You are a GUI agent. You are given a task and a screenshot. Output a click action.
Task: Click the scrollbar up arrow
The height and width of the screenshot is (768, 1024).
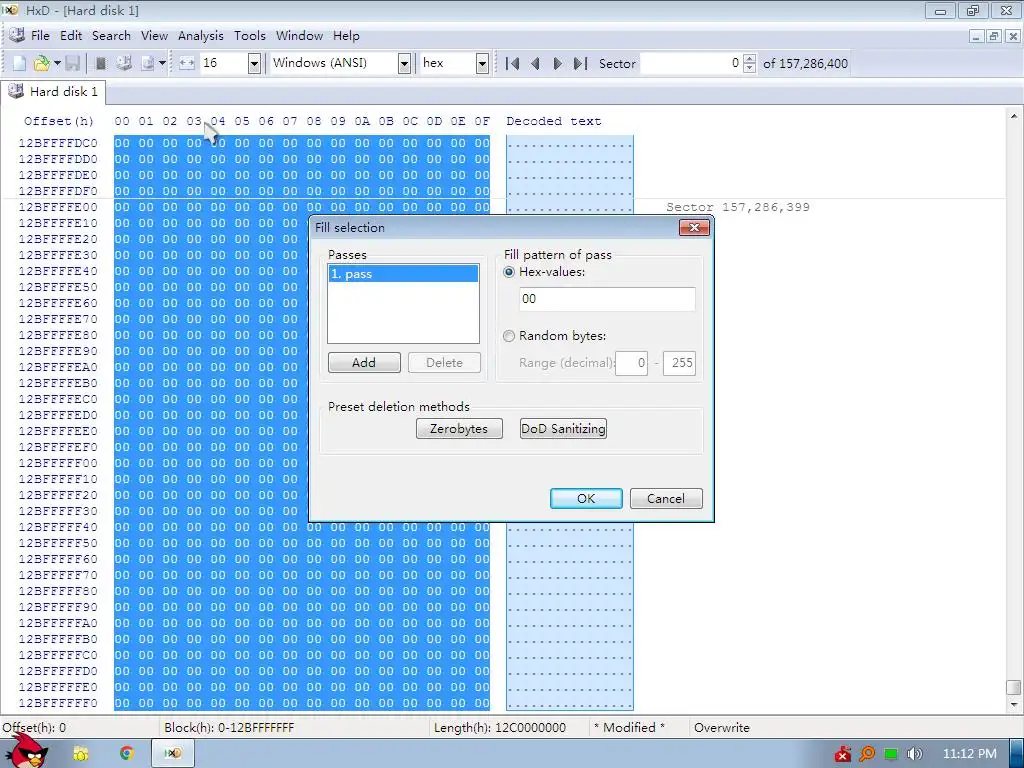tap(1014, 116)
